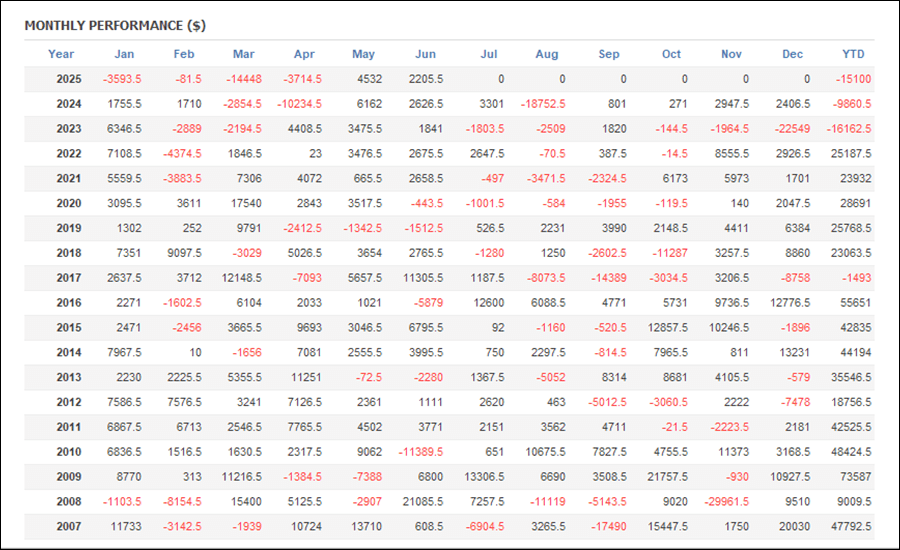This screenshot has width=900, height=550.
Task: Click the Monthly Performance ($) heading
Action: point(115,26)
